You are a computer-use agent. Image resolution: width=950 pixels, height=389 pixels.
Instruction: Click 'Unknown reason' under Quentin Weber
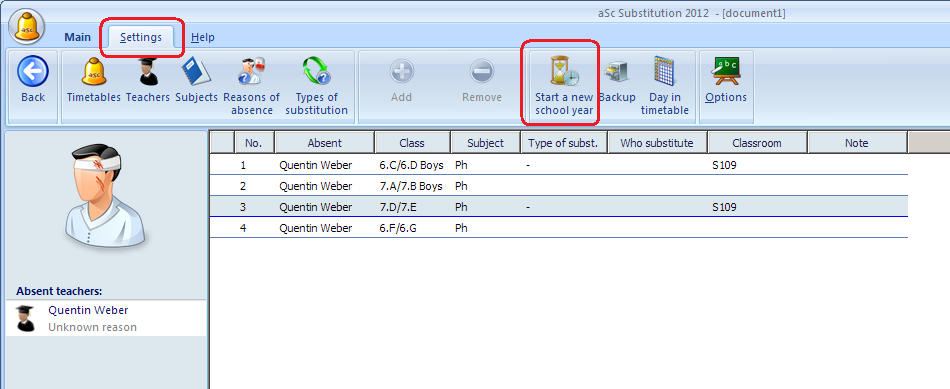click(x=92, y=327)
